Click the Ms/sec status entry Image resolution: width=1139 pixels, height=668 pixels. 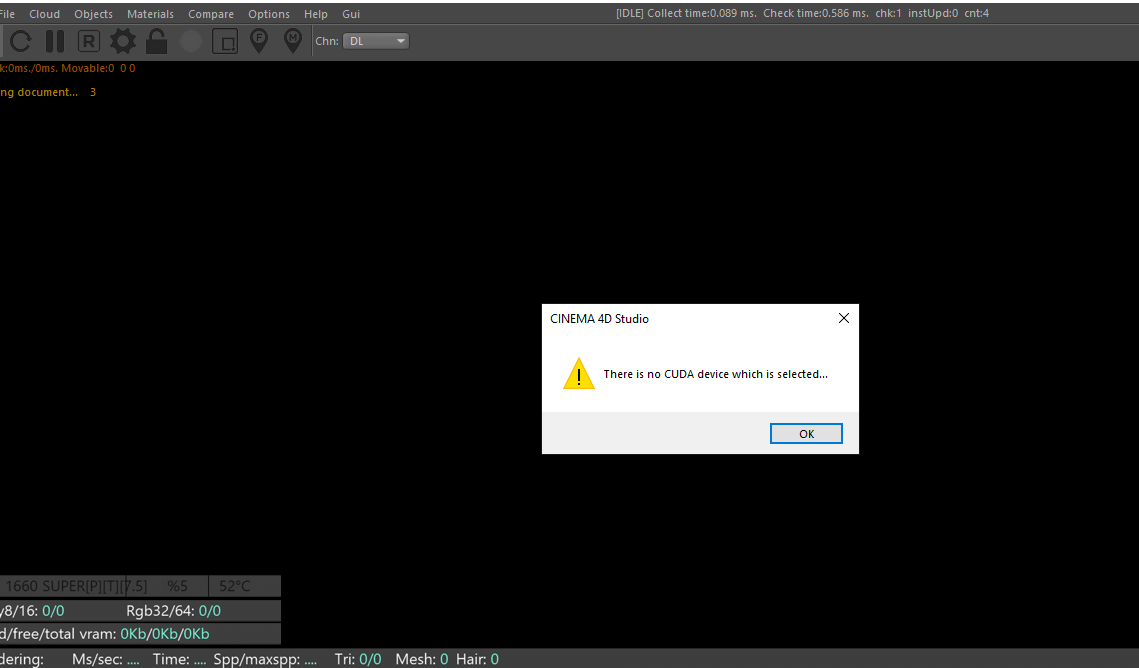click(105, 659)
